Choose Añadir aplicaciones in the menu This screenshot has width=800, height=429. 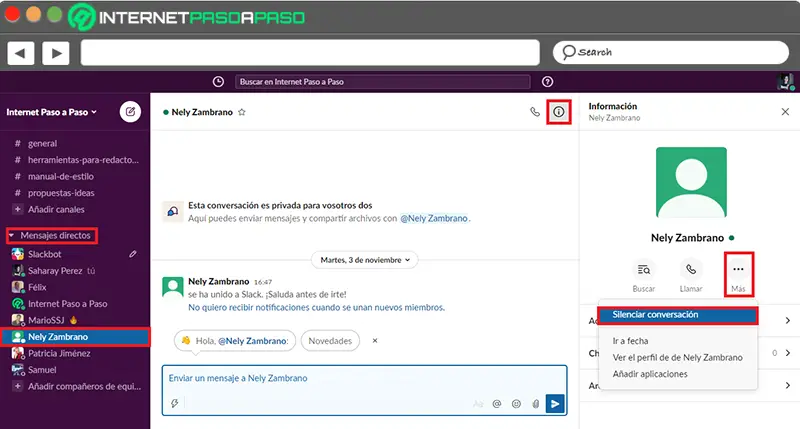click(x=650, y=374)
